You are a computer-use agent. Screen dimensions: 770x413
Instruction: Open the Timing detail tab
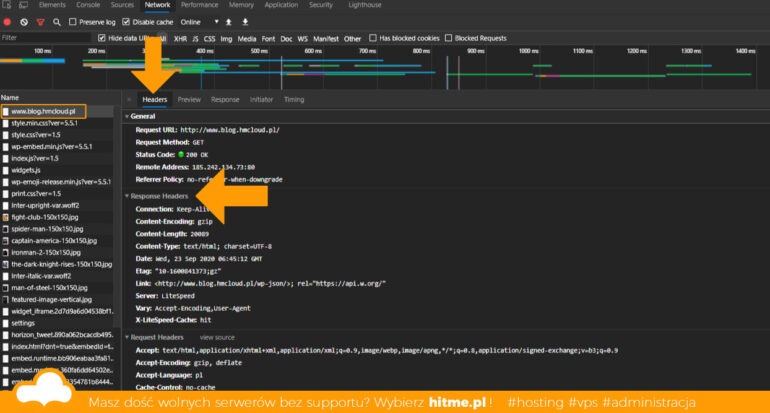pos(294,100)
